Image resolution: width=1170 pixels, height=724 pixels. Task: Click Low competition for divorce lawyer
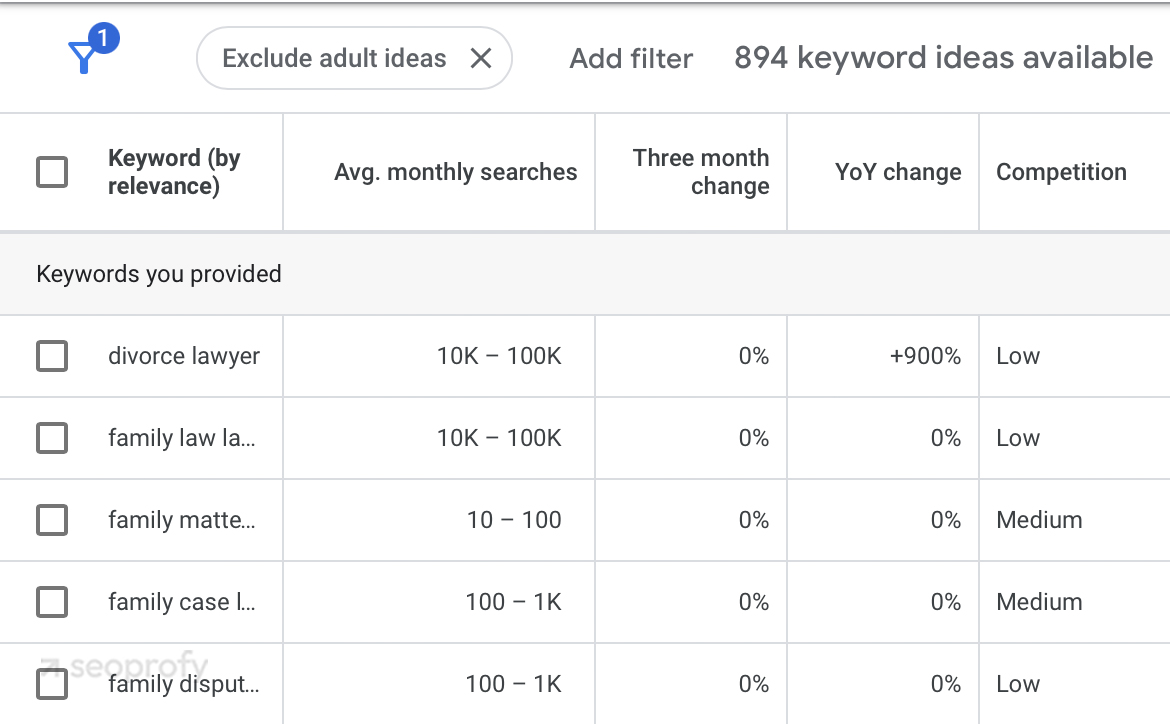click(x=1018, y=356)
